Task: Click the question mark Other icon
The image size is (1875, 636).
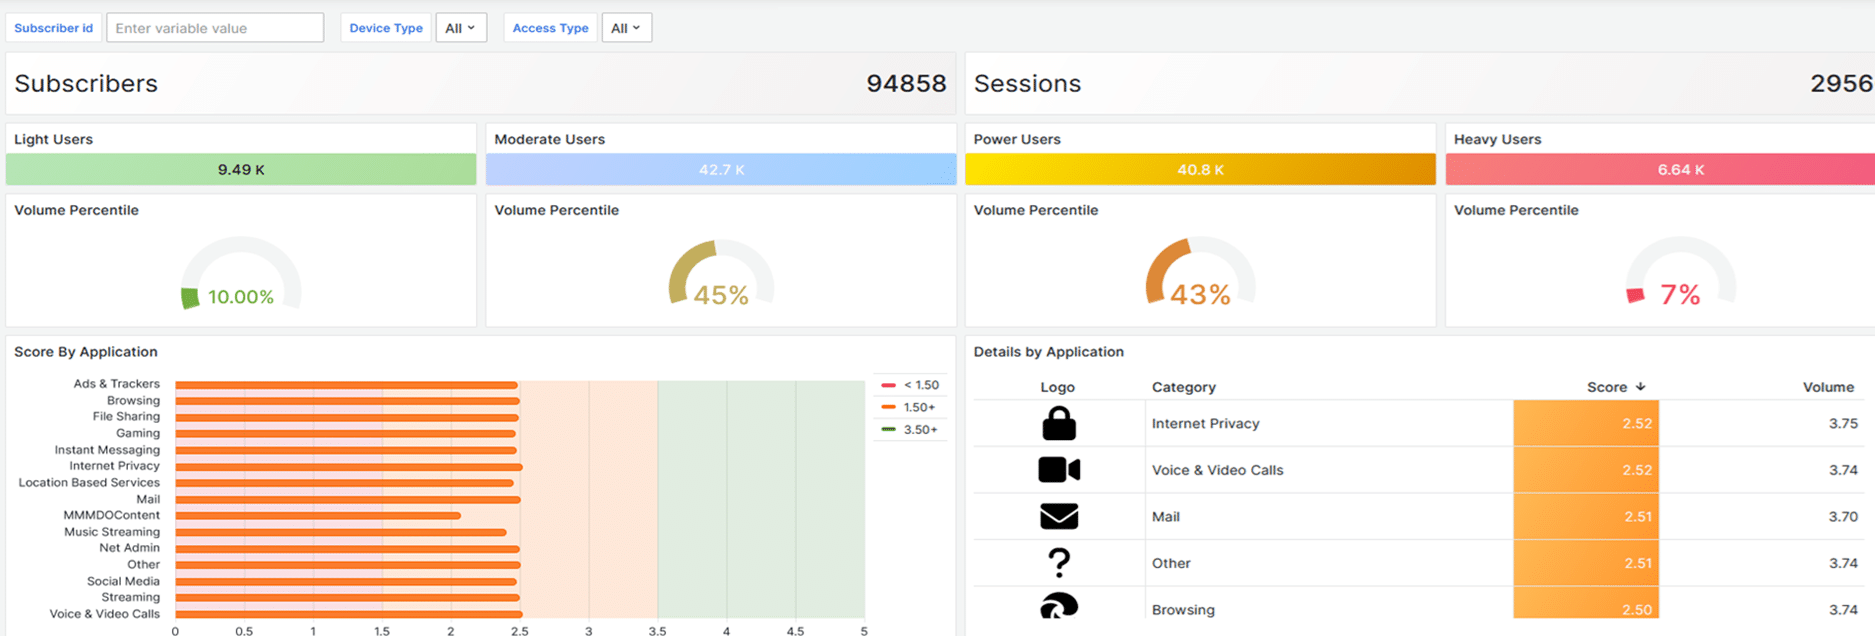Action: (1058, 563)
